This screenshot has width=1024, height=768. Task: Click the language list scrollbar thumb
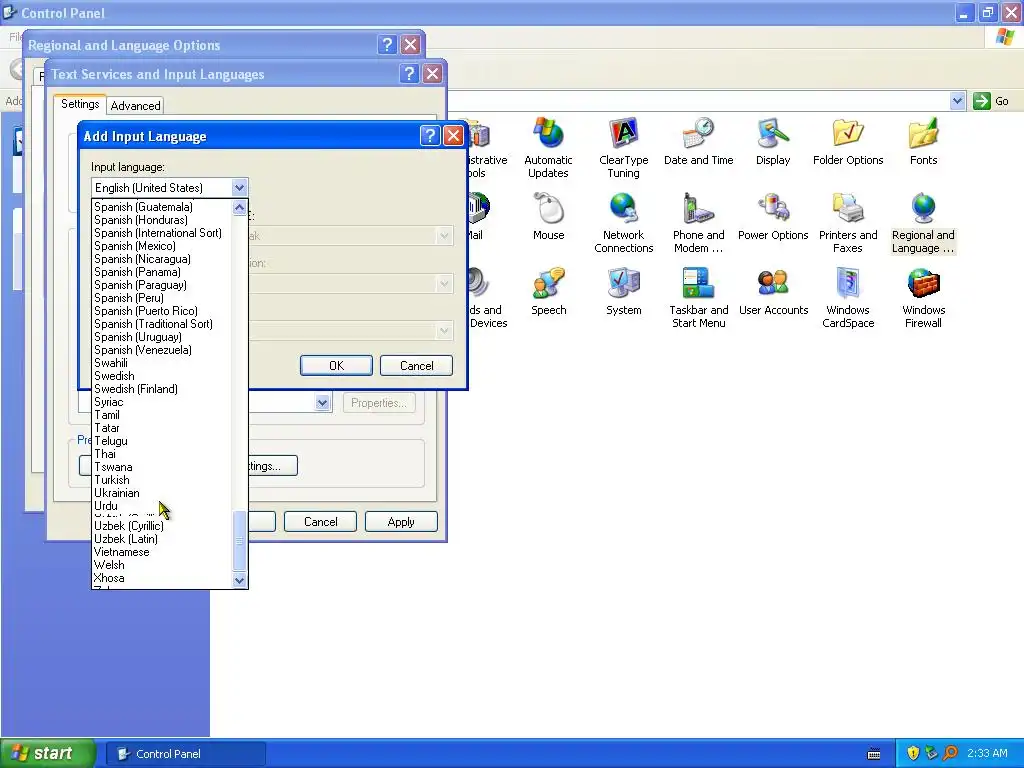(240, 541)
